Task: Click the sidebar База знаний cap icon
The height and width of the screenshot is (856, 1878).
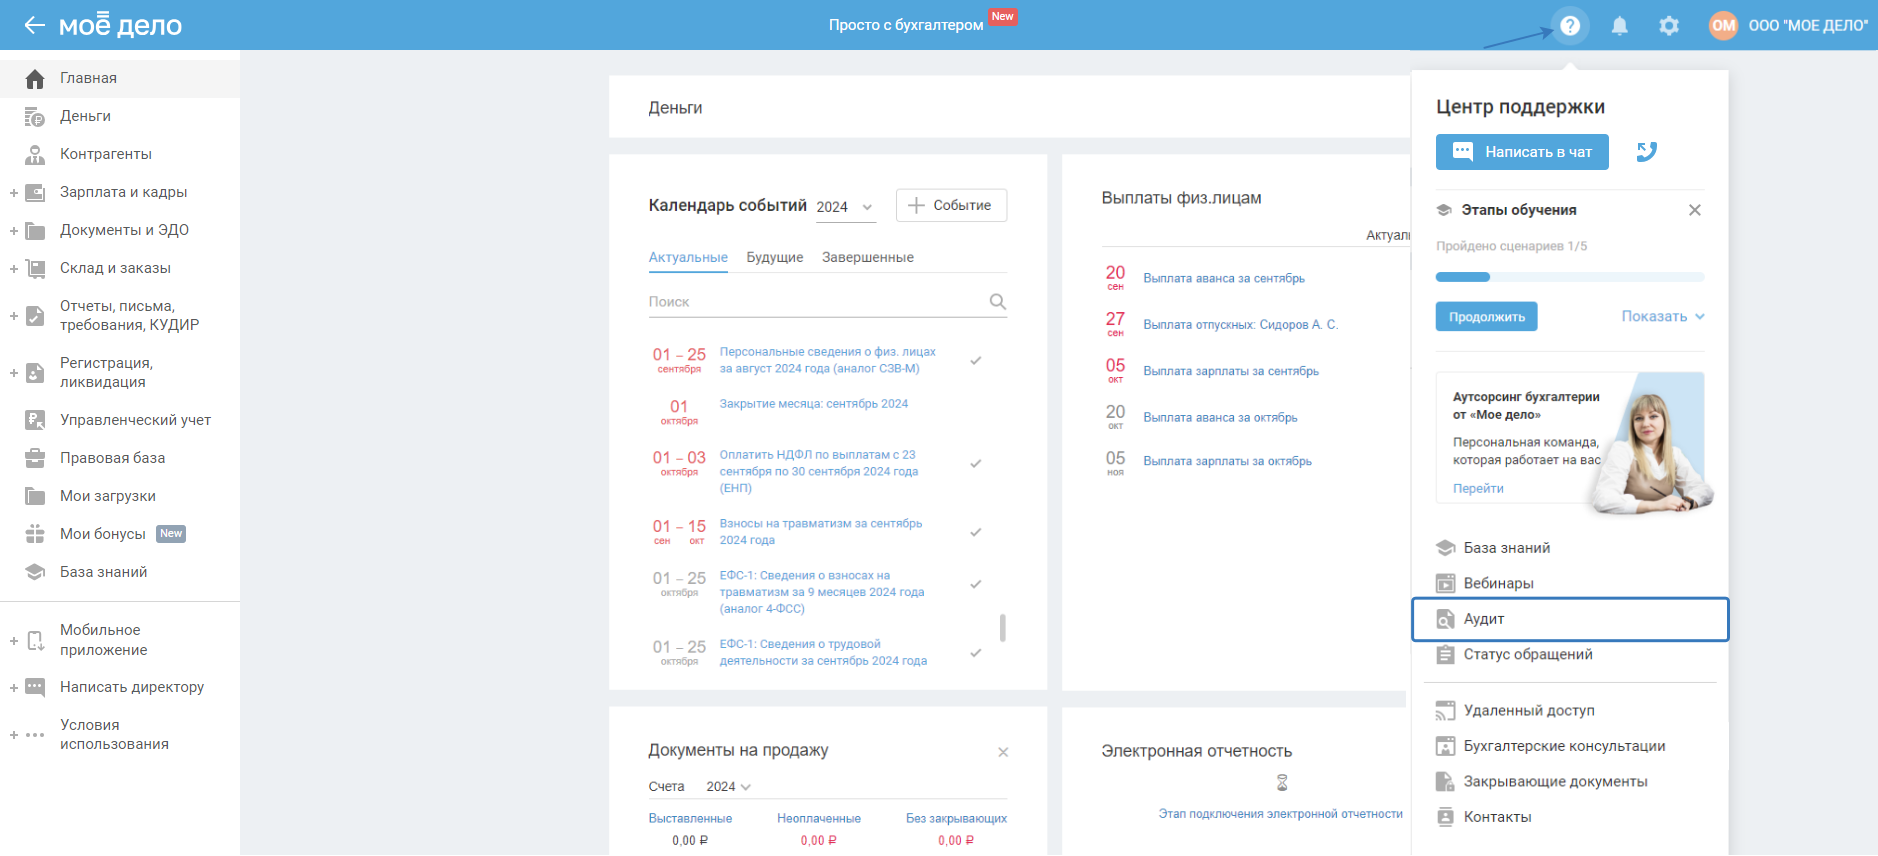Action: pos(35,572)
